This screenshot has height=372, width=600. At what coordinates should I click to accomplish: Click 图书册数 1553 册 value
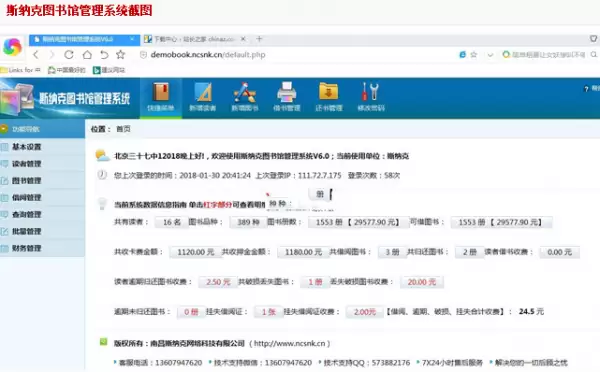click(x=358, y=222)
